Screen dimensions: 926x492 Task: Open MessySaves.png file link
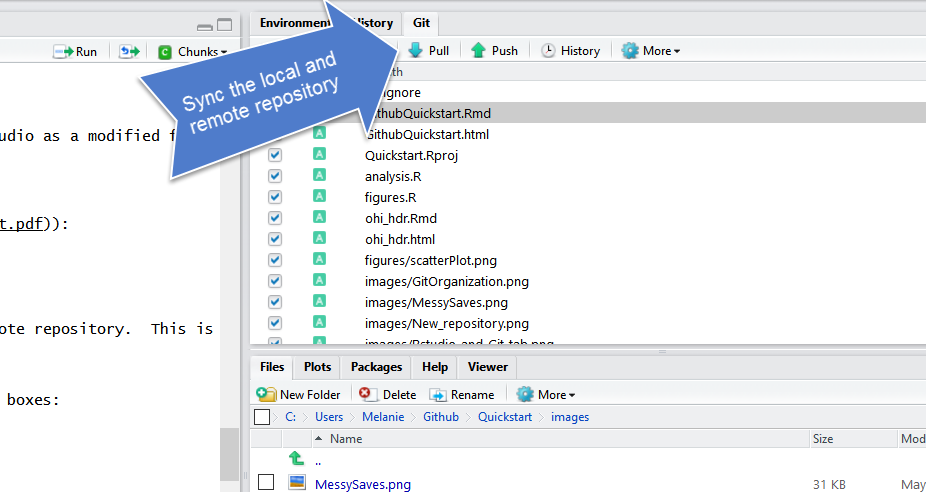pos(363,485)
